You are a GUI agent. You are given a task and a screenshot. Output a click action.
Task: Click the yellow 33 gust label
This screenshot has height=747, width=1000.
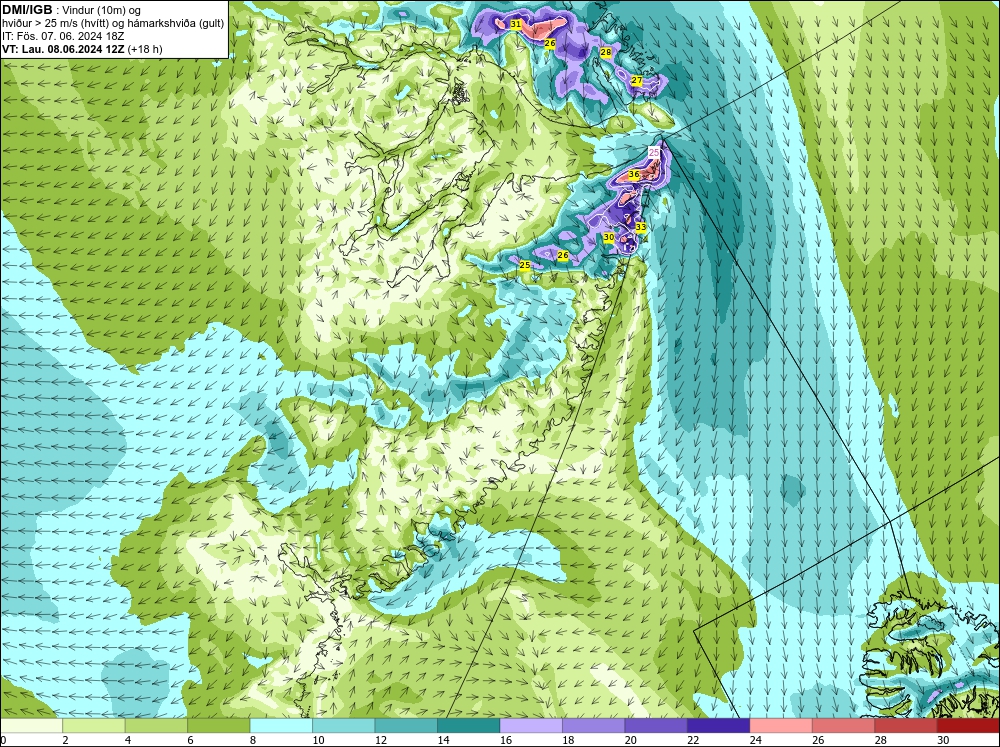641,226
